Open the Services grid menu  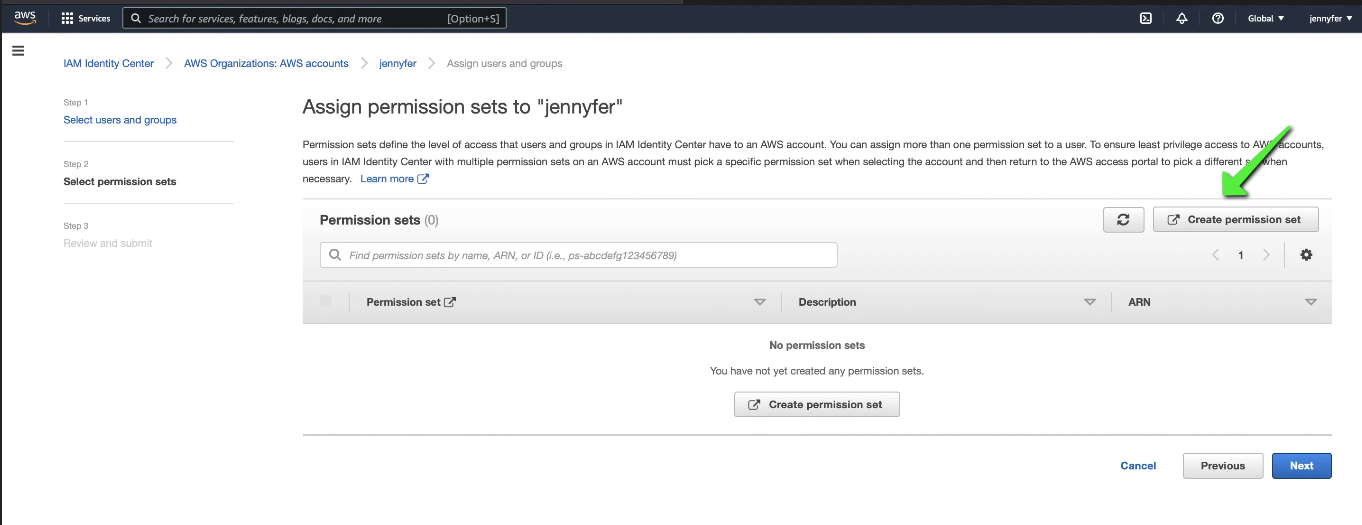coord(86,18)
